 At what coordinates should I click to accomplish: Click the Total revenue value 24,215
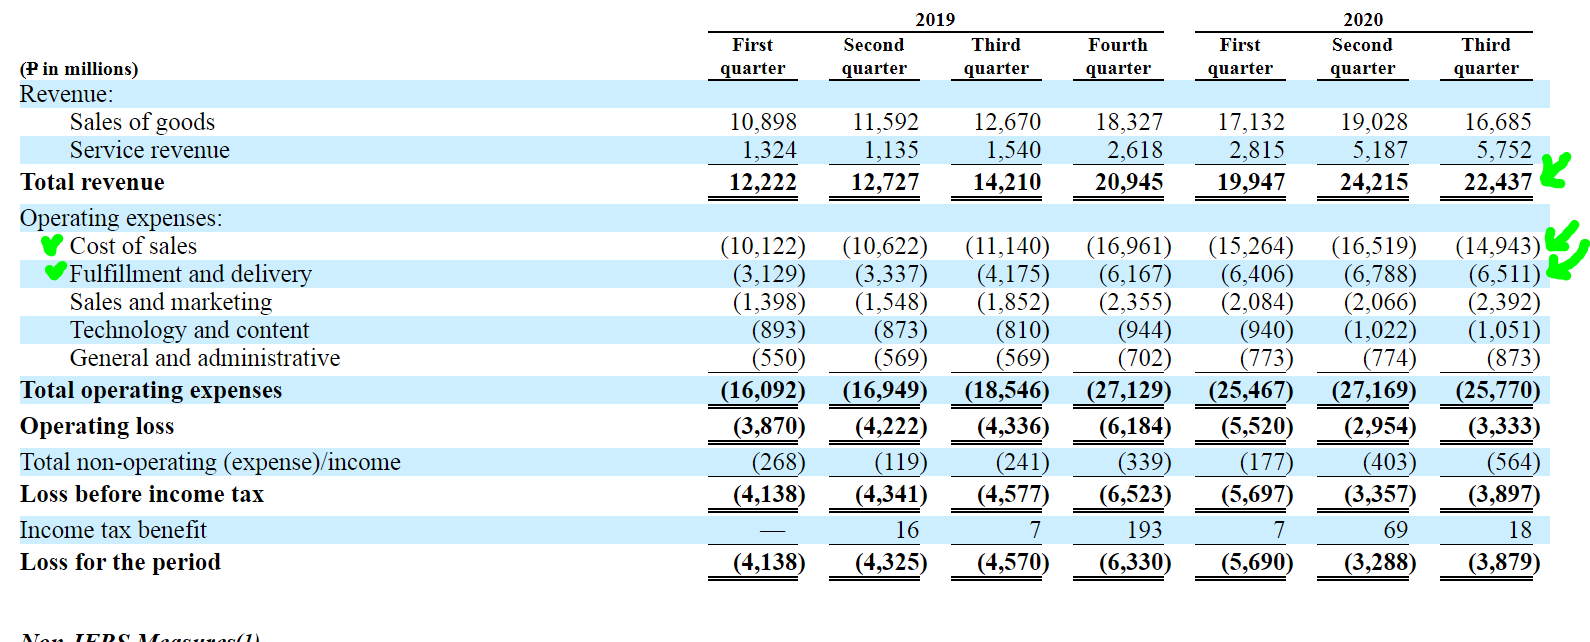point(1374,182)
